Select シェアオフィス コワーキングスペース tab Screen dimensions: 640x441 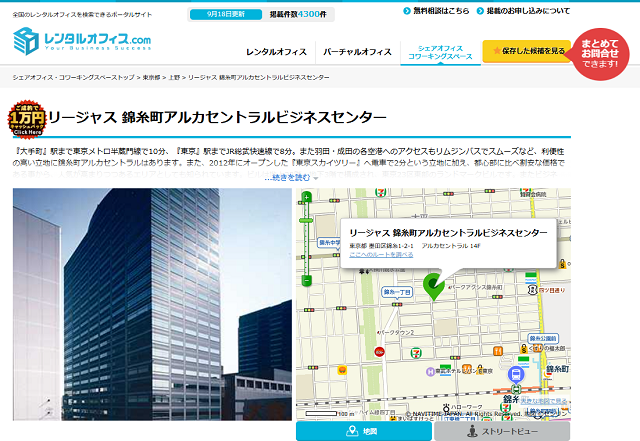pyautogui.click(x=436, y=52)
